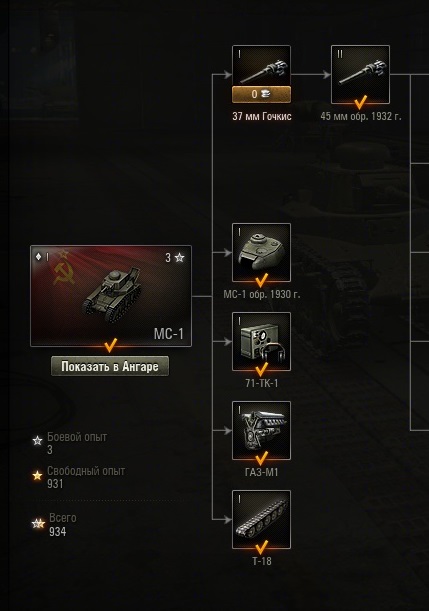429x611 pixels.
Task: Select the 45 мм обр. 1932 г. gun
Action: point(360,74)
